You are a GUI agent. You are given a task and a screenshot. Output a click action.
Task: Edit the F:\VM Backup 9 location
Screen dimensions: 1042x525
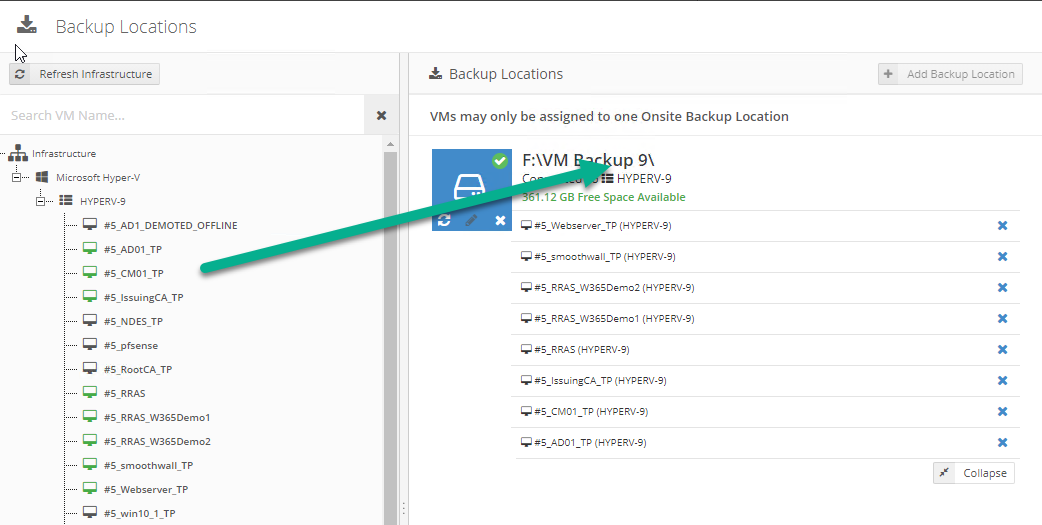point(471,220)
